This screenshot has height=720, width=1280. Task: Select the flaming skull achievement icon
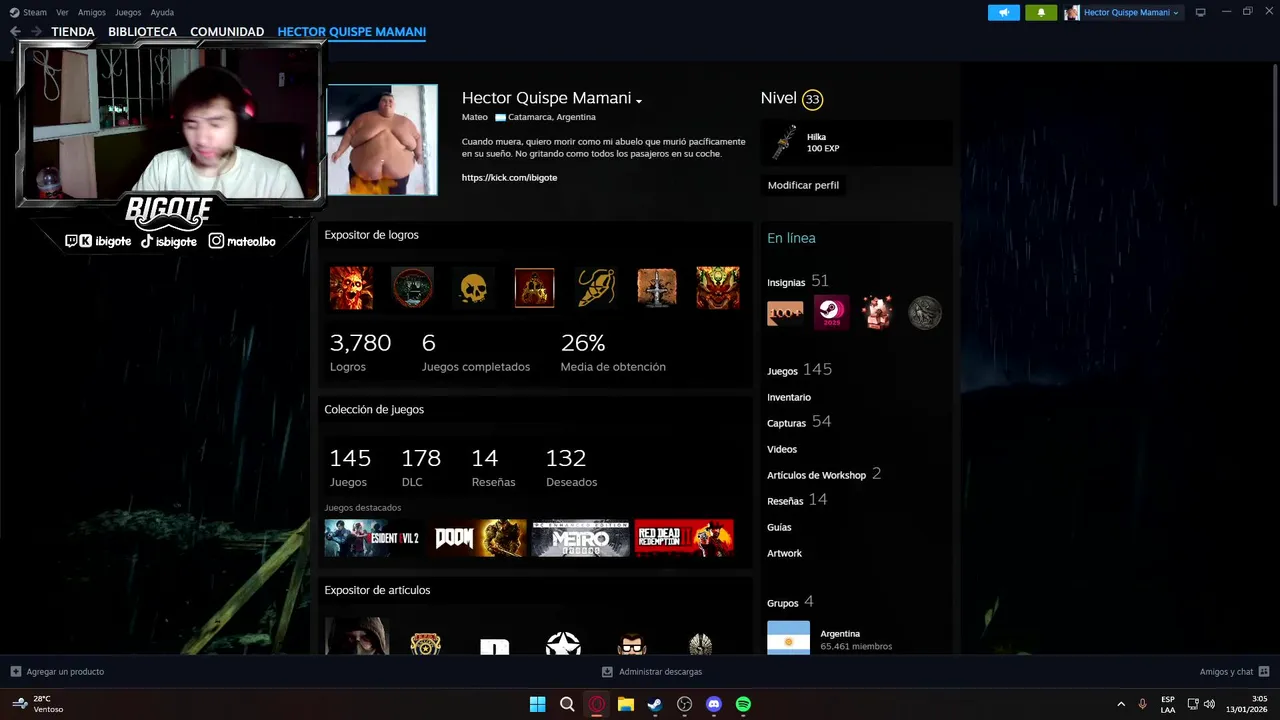coord(351,288)
